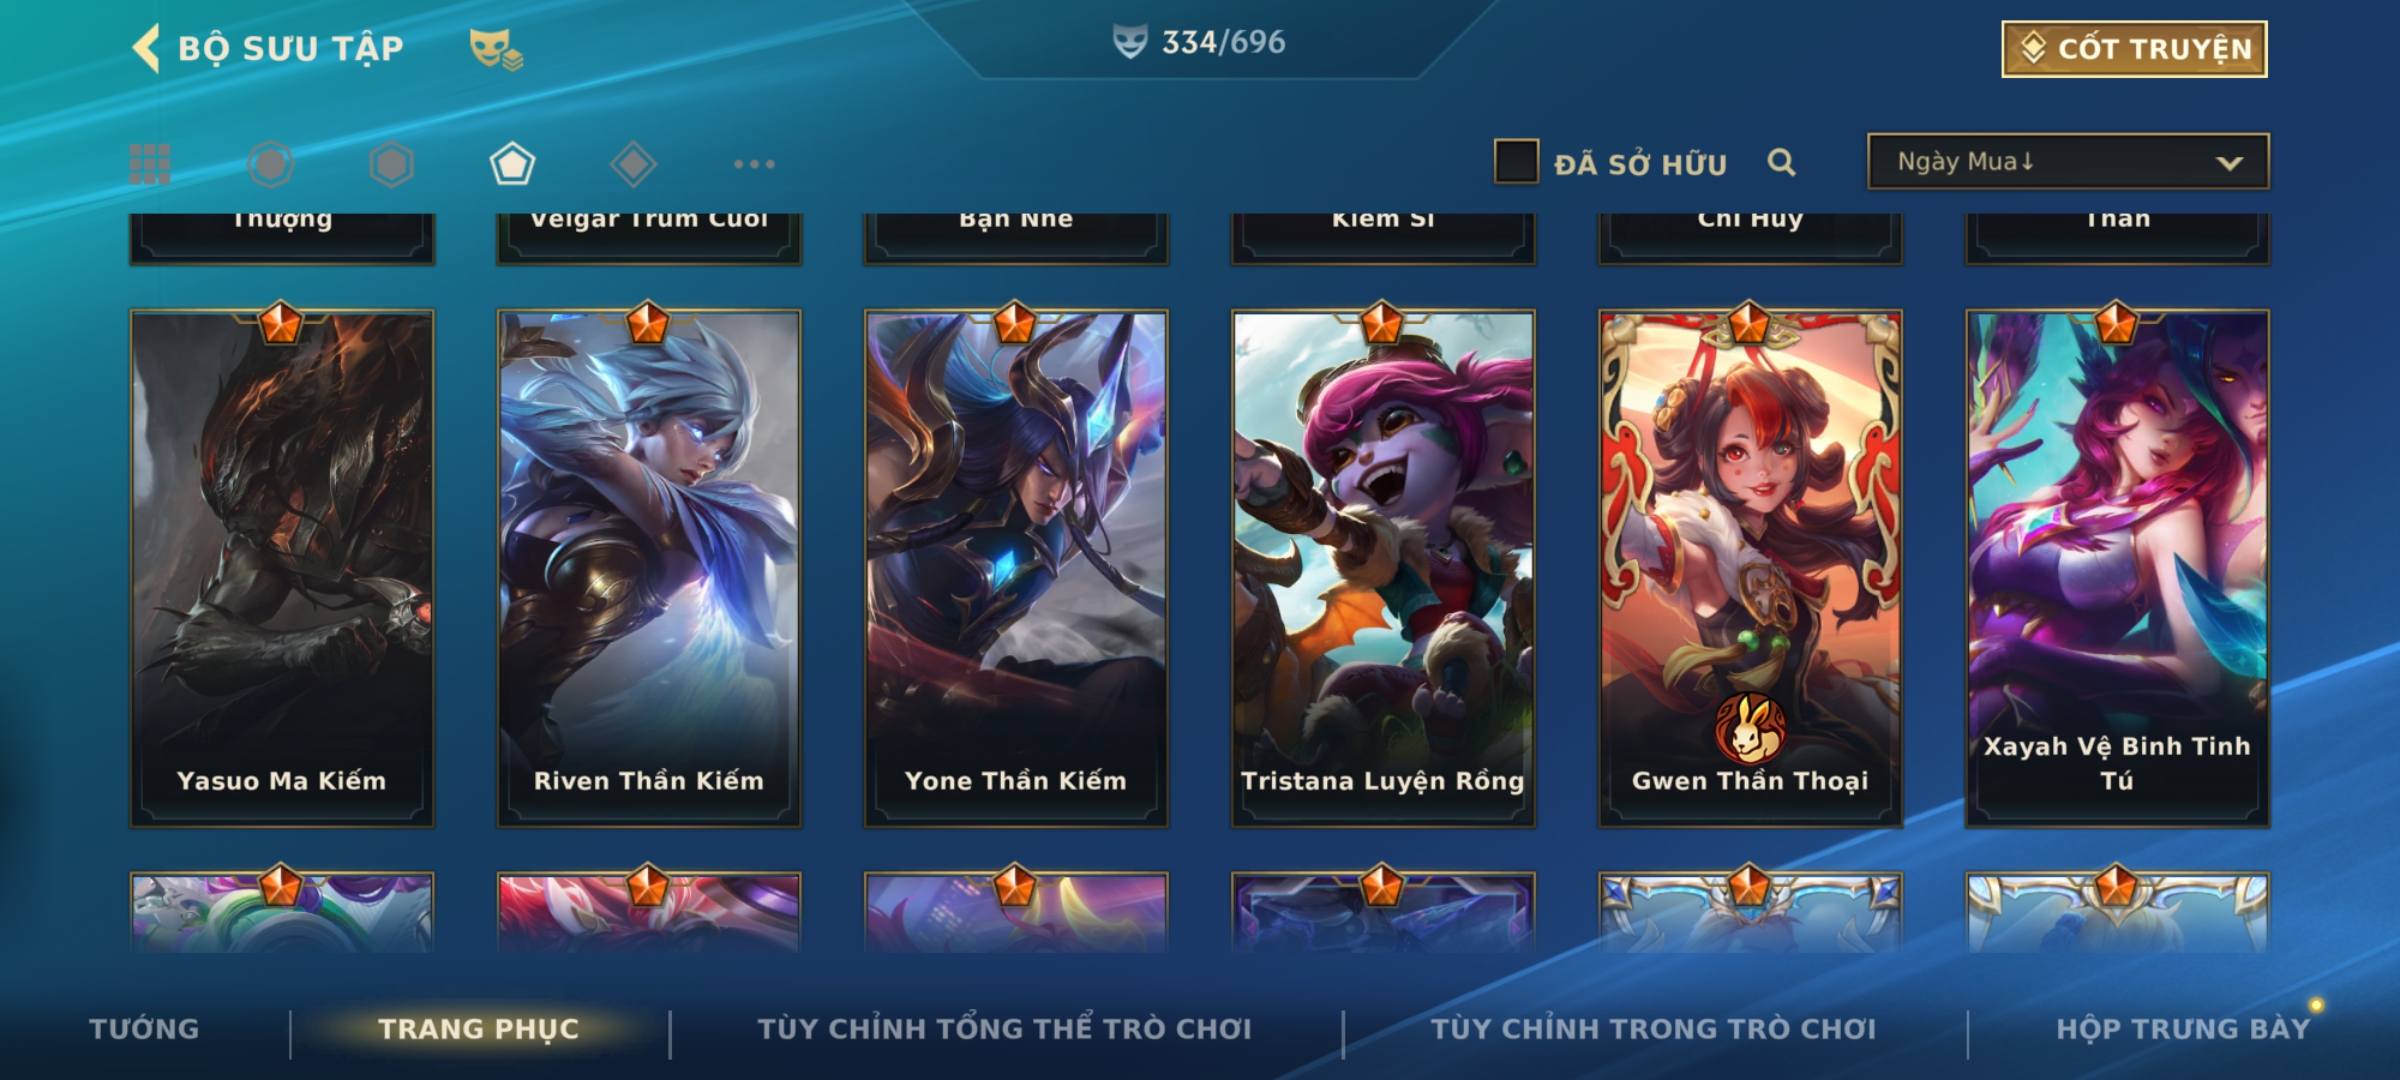Open the Cốt Truyện button
Screen dimensions: 2400x1080
(x=2134, y=48)
